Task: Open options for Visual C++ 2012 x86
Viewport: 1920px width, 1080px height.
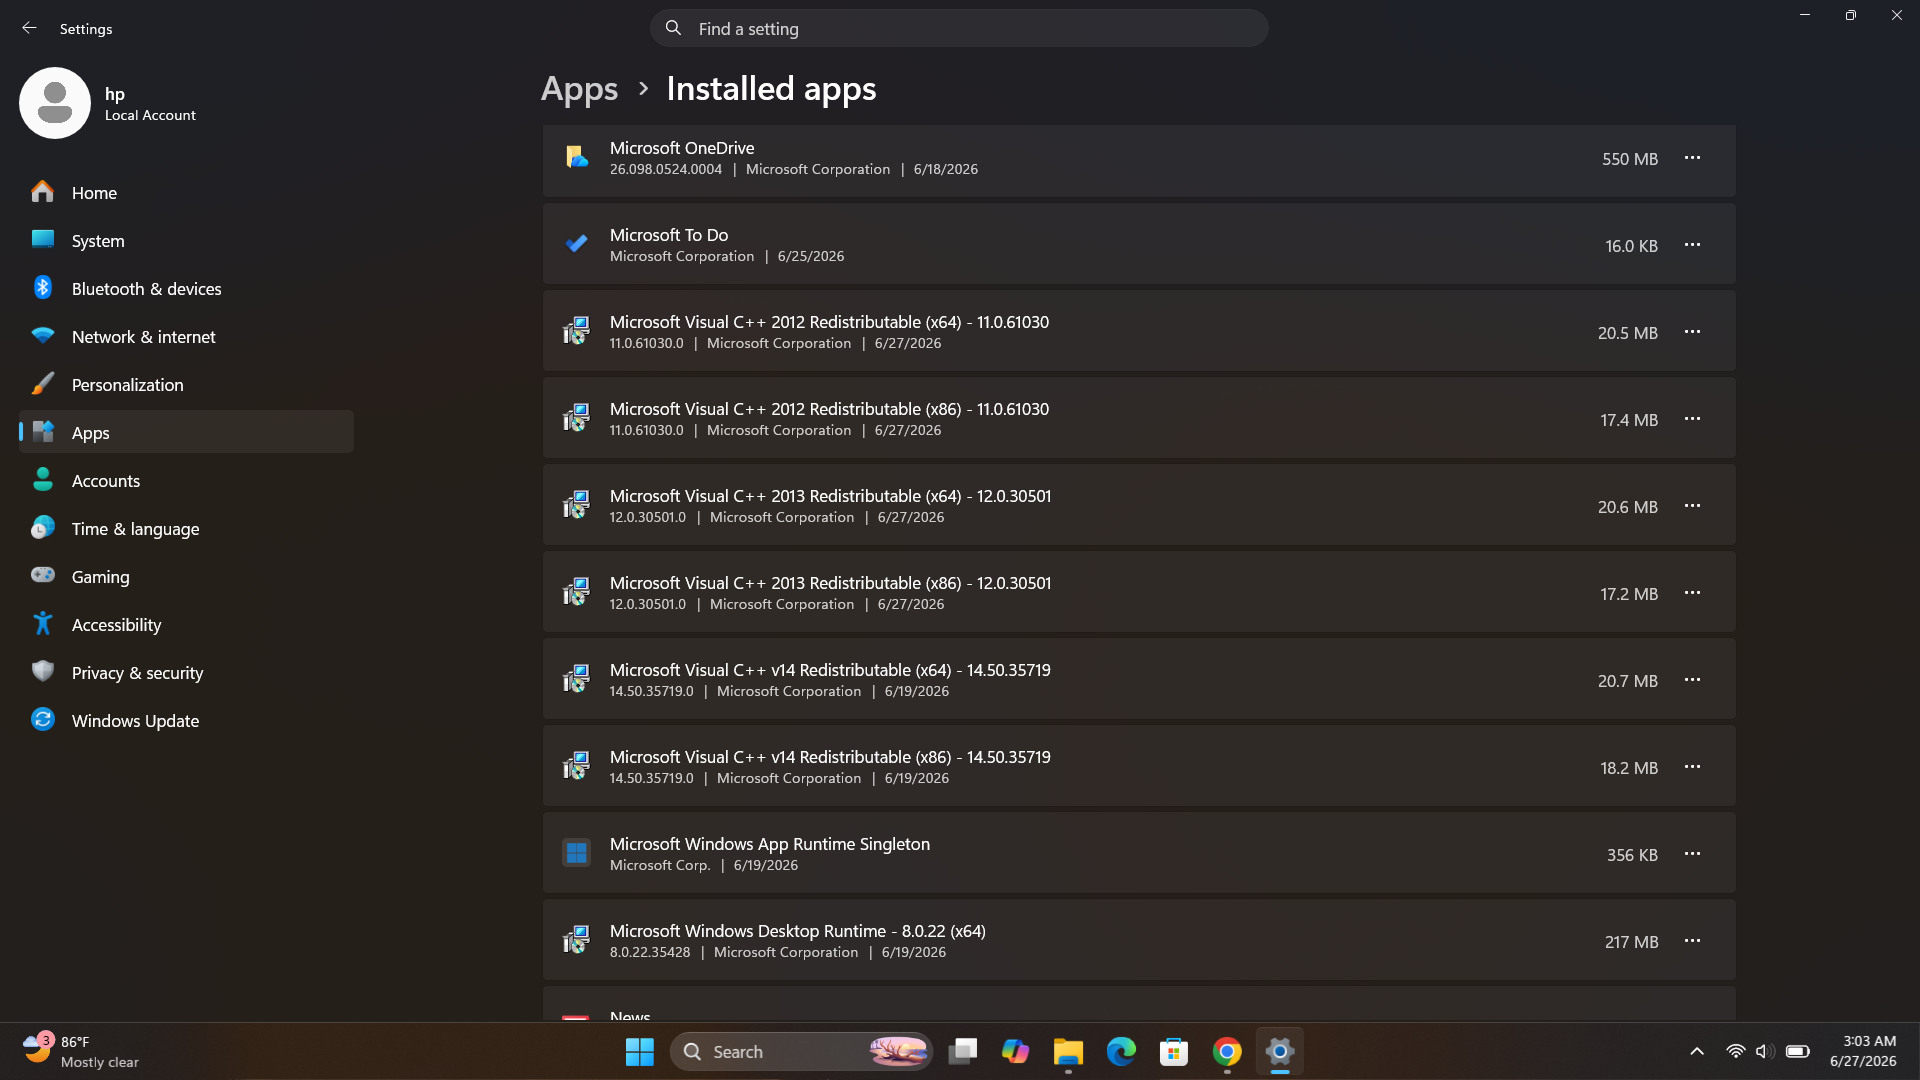Action: click(x=1692, y=419)
